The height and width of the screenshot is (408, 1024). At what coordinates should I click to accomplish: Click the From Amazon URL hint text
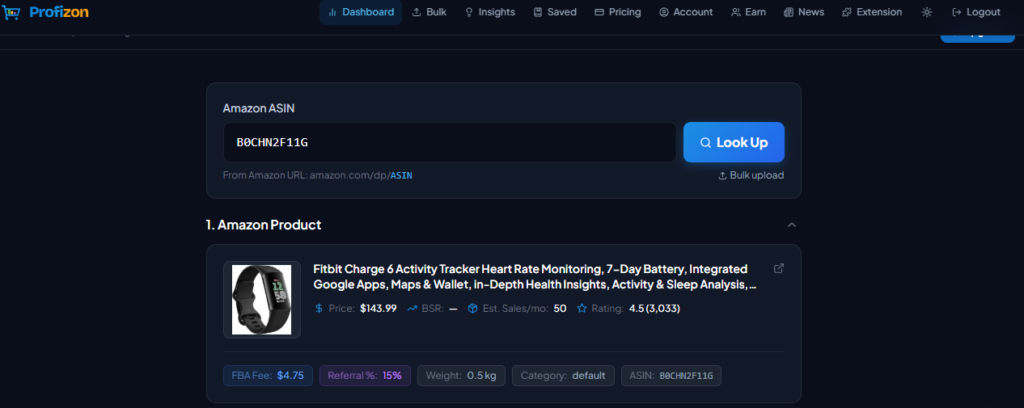click(x=317, y=176)
